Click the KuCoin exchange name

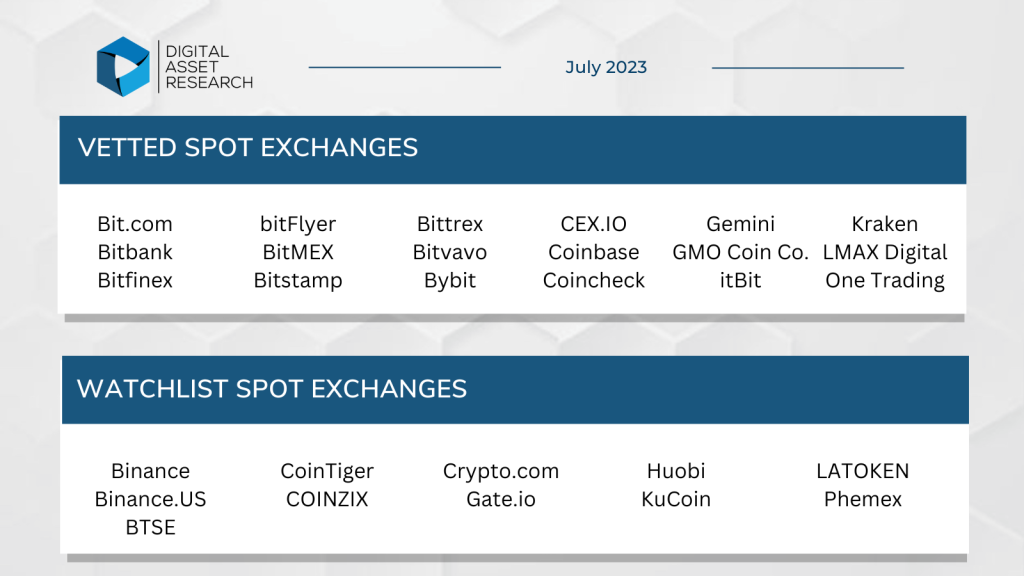(676, 499)
